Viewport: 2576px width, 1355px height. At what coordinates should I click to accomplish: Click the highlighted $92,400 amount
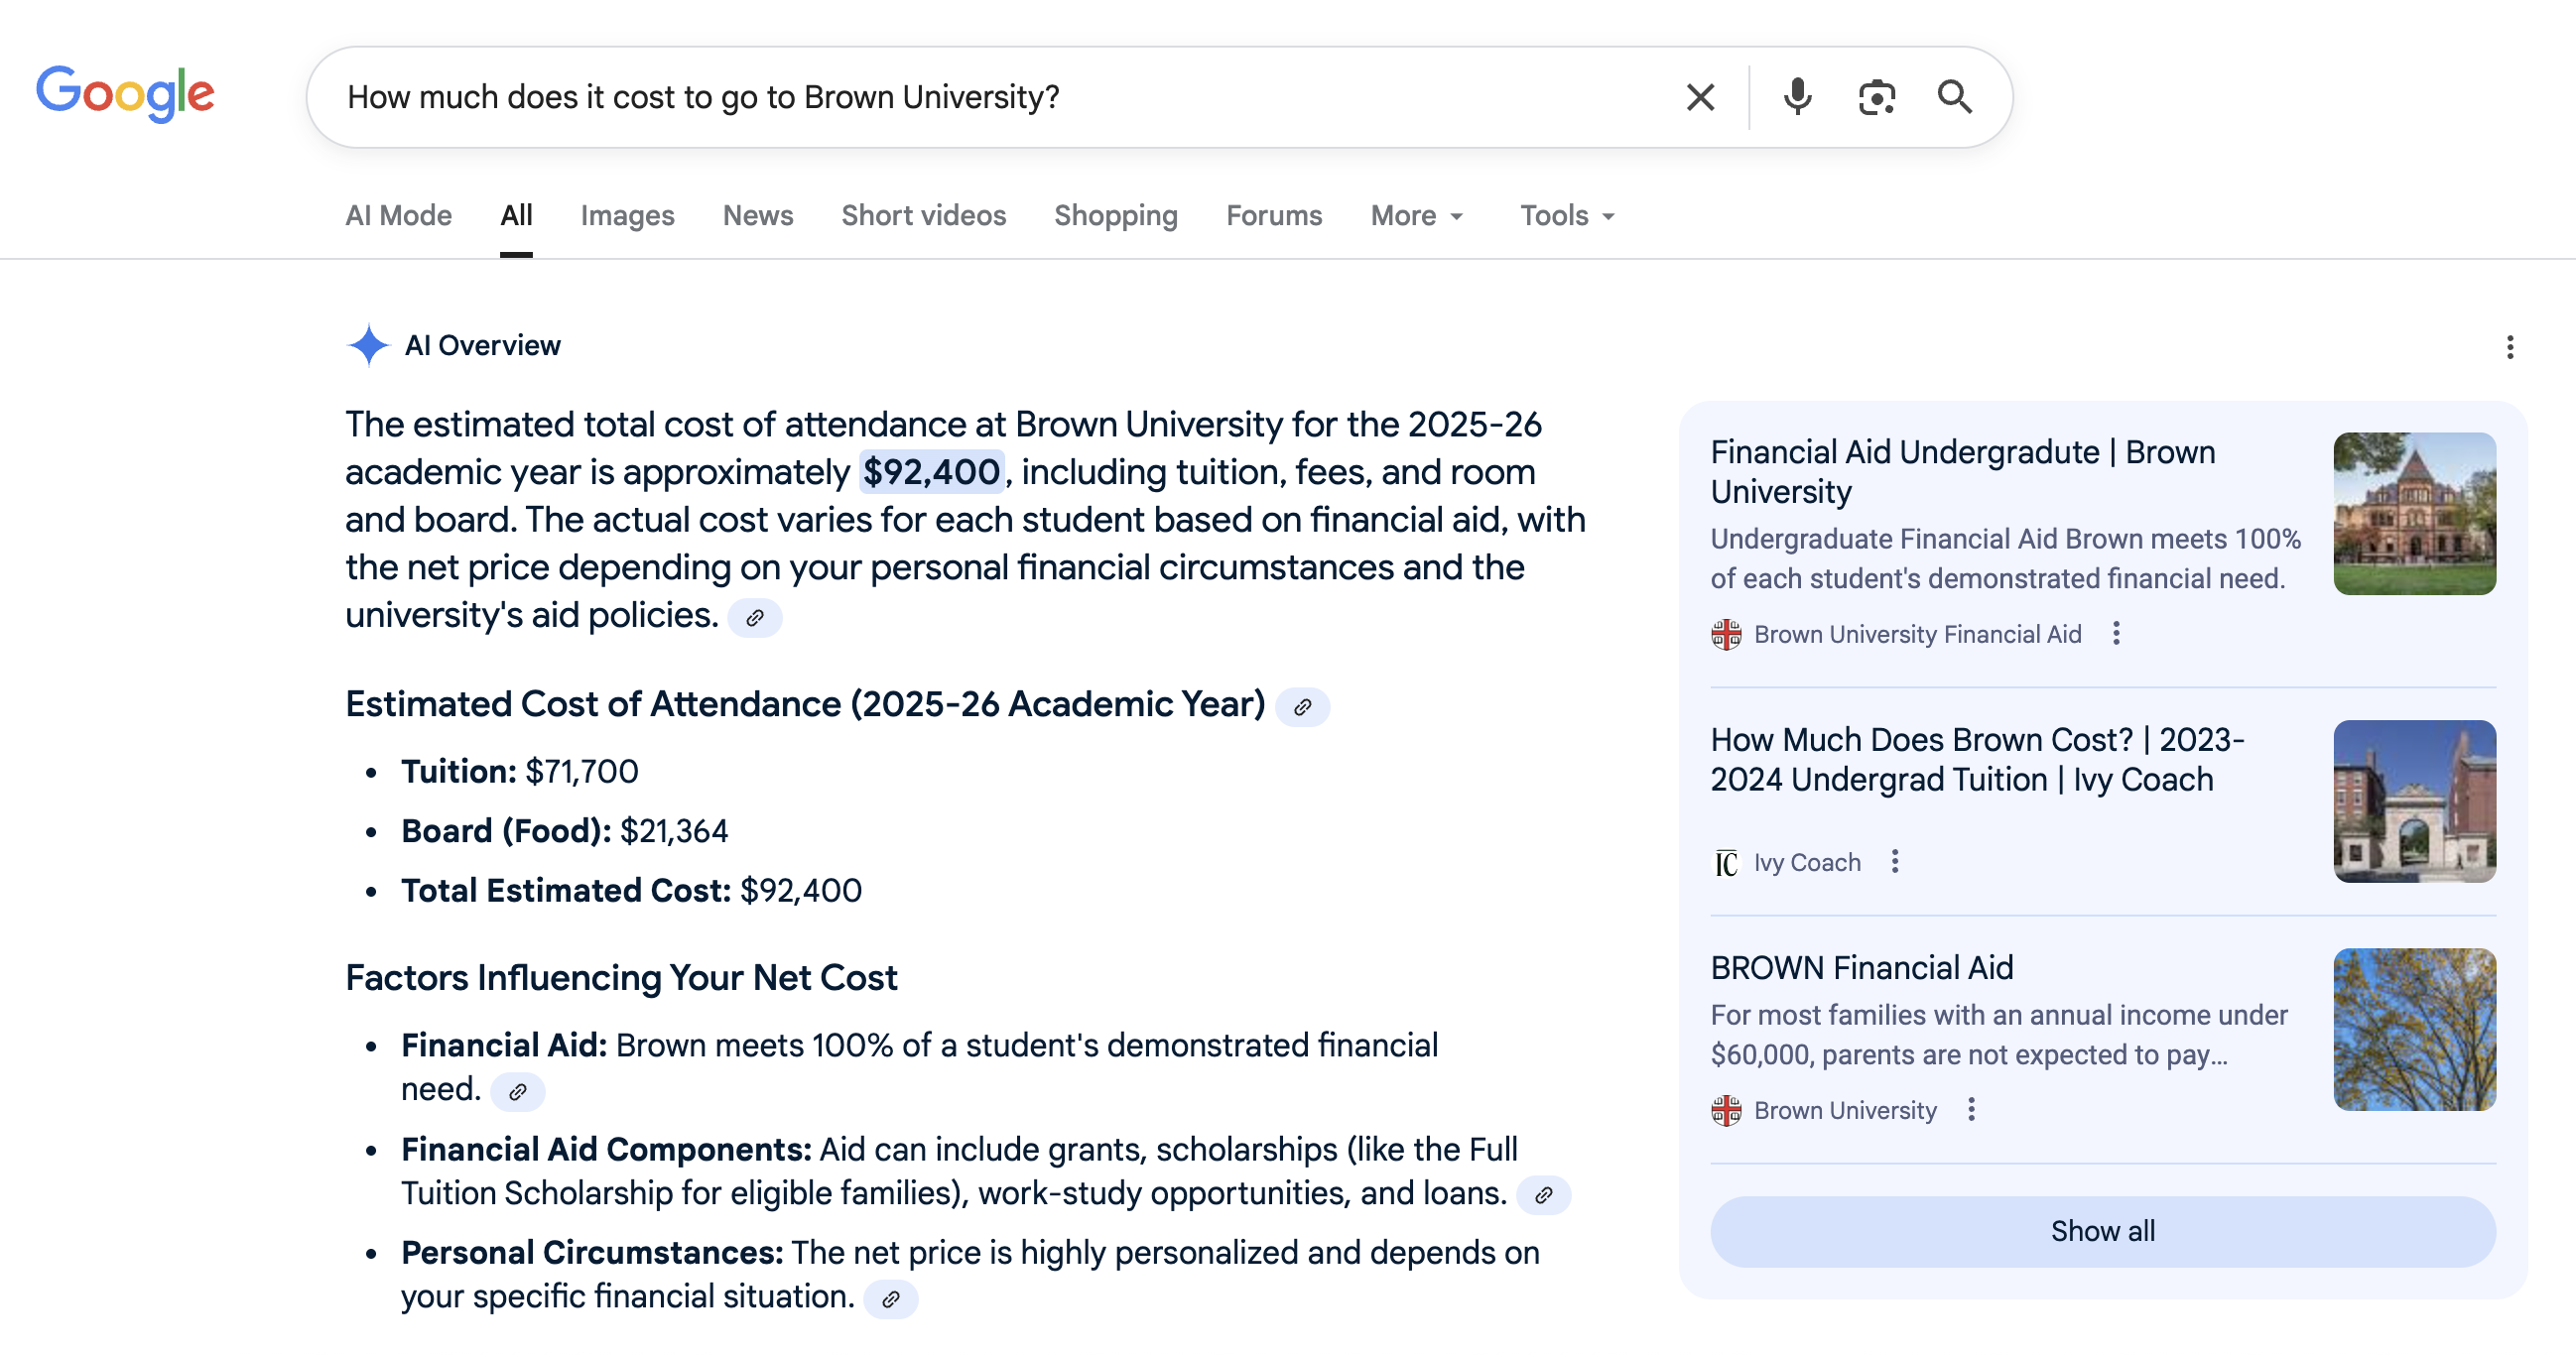tap(931, 472)
